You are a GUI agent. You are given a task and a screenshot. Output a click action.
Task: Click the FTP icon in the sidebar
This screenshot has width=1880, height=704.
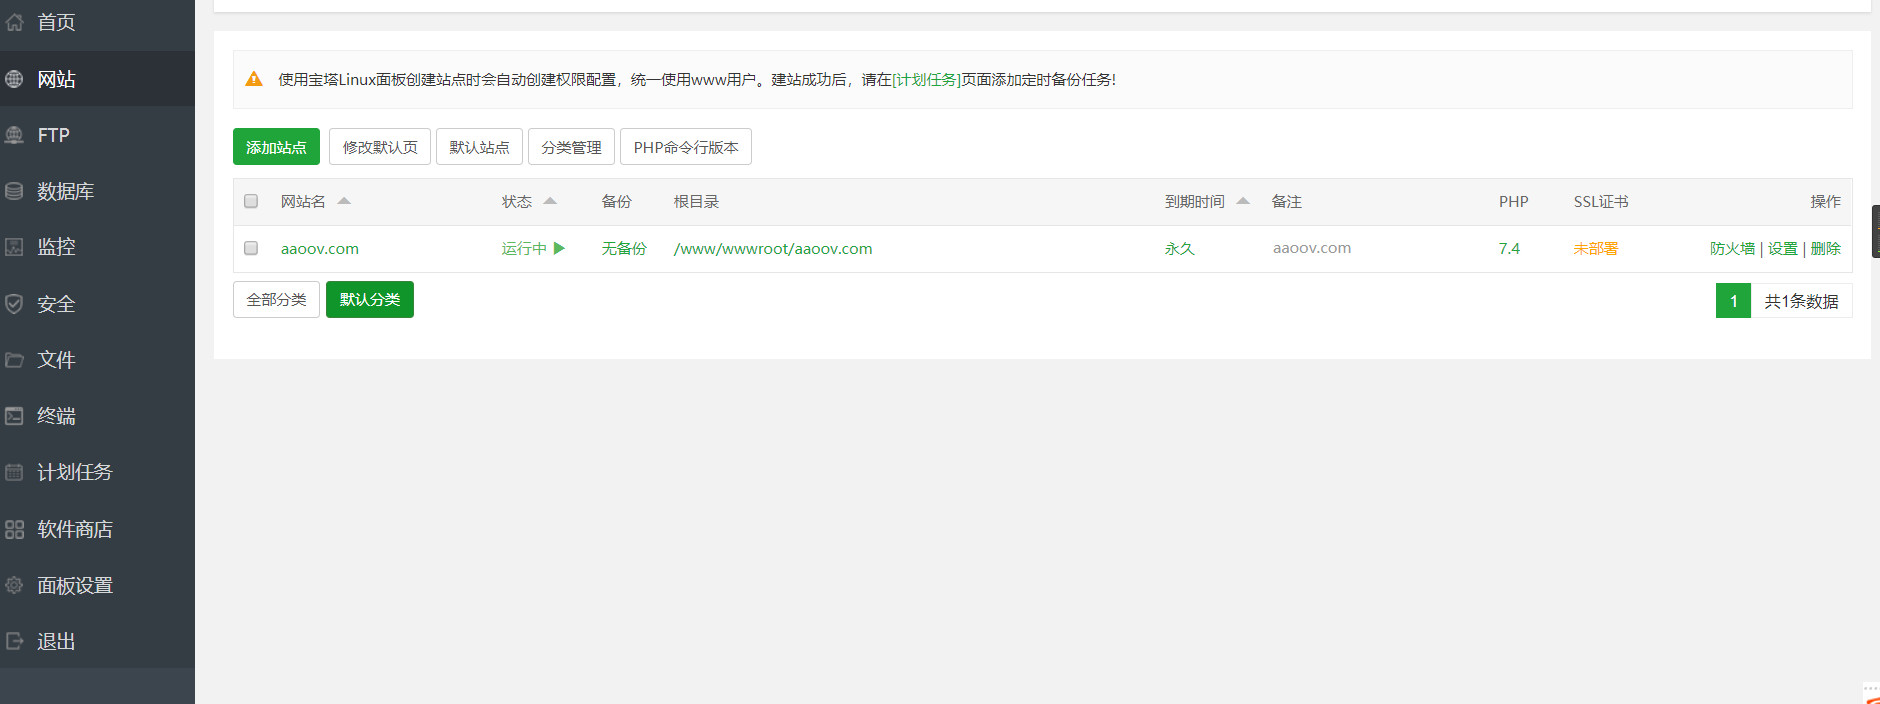pyautogui.click(x=14, y=135)
